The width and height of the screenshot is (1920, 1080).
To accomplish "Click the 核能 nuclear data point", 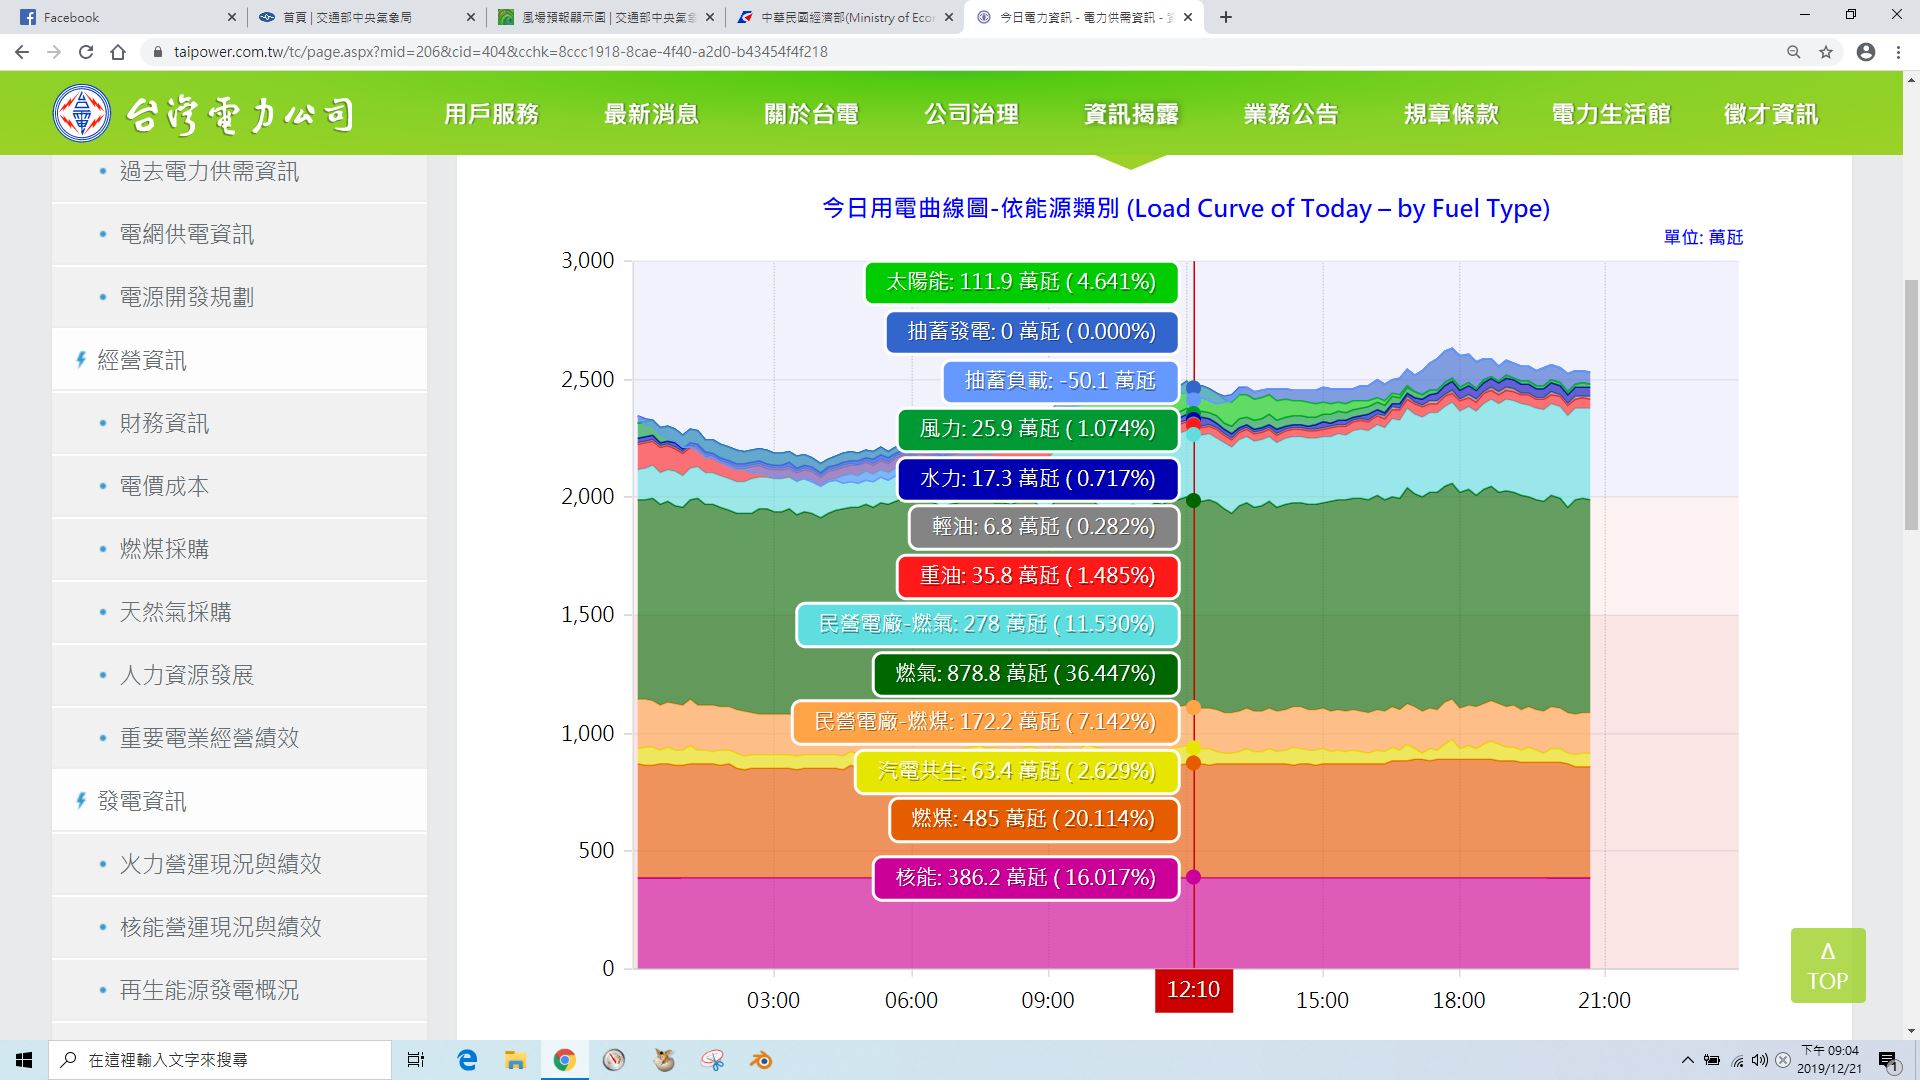I will (1193, 877).
